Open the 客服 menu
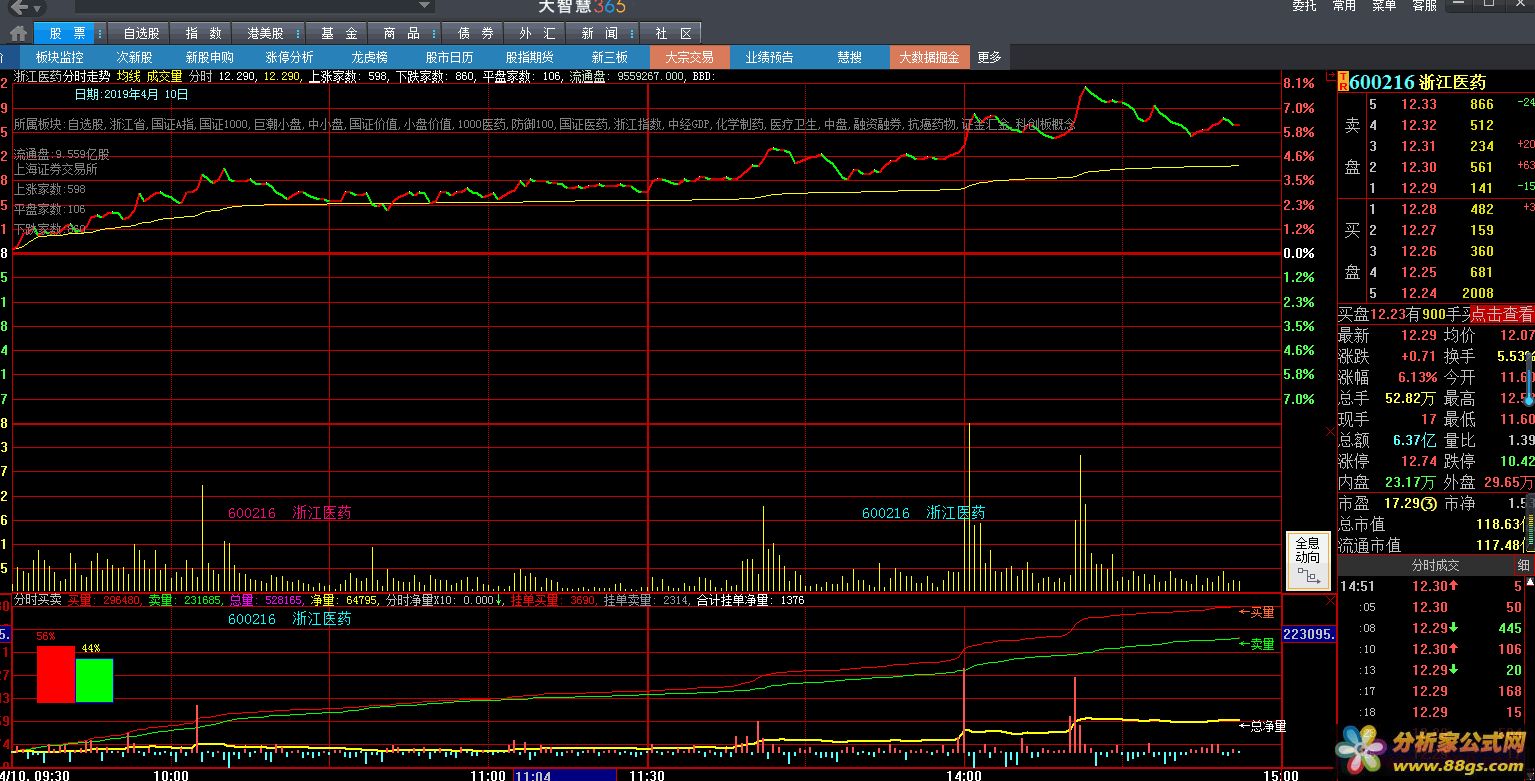Screen dimensions: 1535x781 pos(1424,6)
